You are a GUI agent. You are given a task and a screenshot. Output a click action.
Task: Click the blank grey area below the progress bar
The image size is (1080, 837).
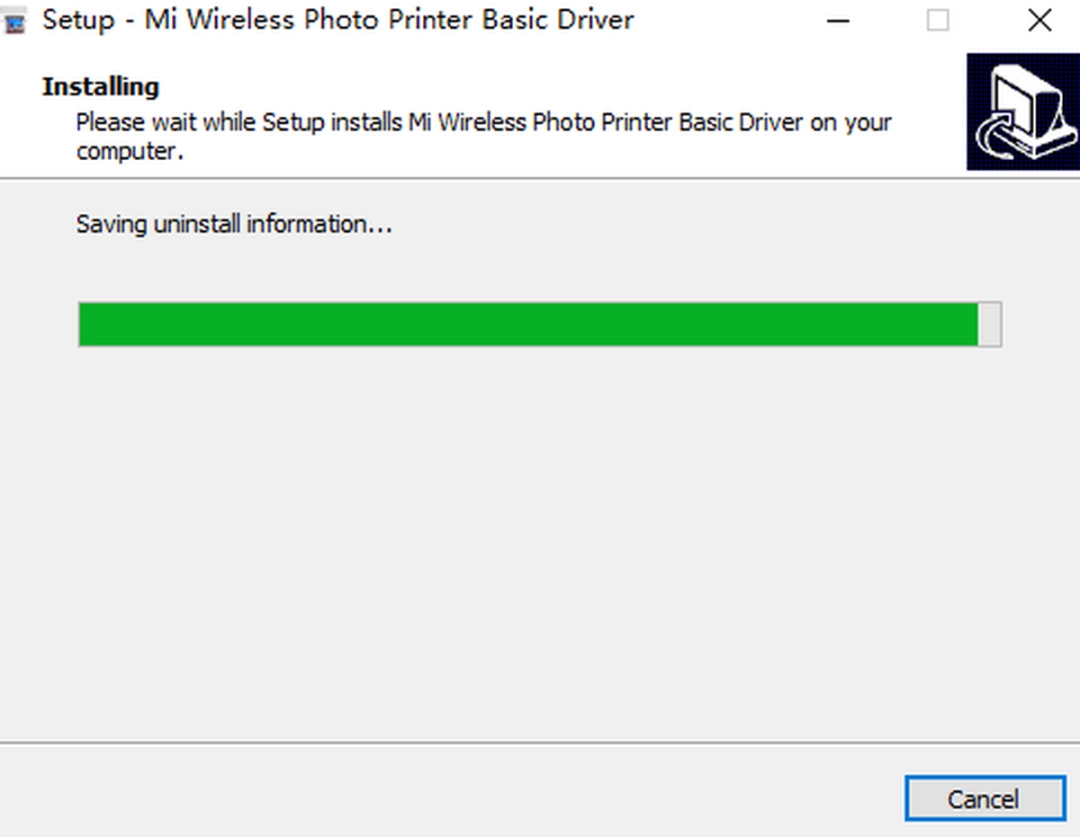point(540,540)
